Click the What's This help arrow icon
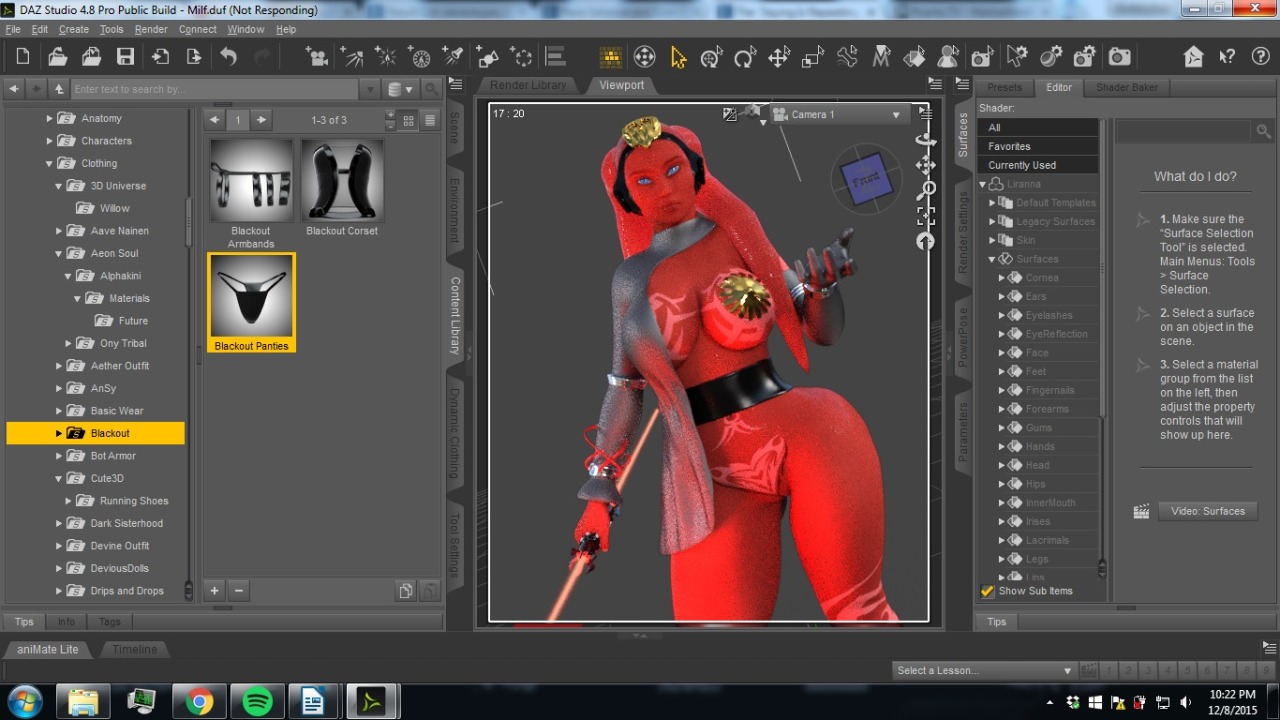Screen dimensions: 1280x720 point(1227,57)
